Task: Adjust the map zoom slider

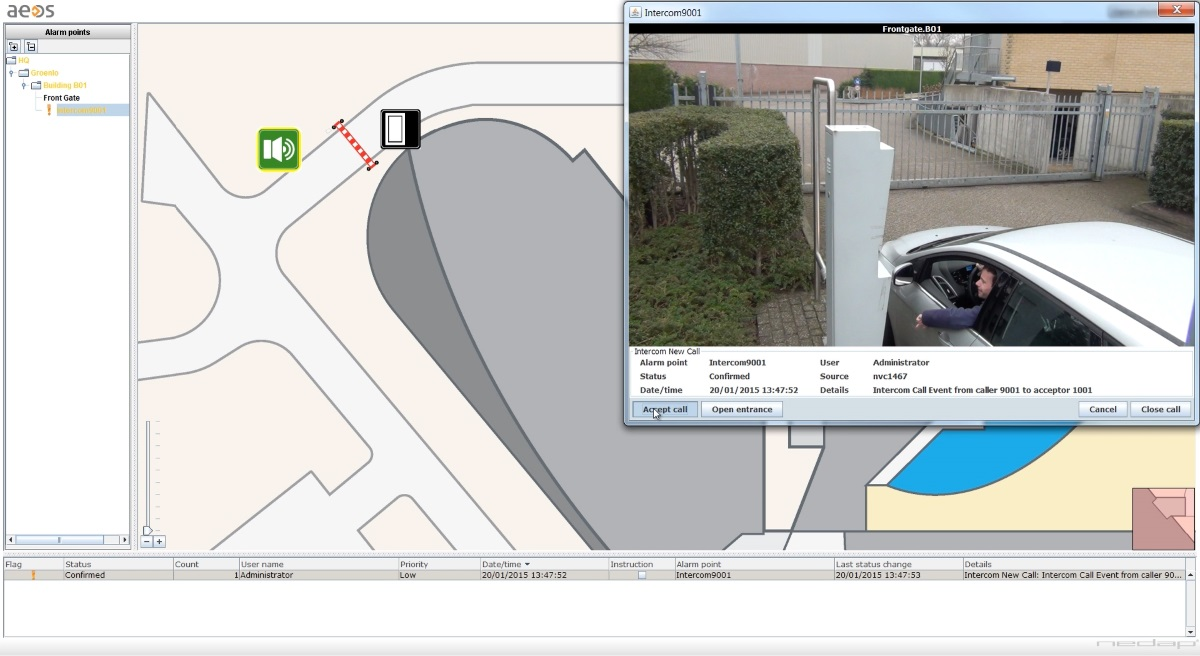Action: 148,529
